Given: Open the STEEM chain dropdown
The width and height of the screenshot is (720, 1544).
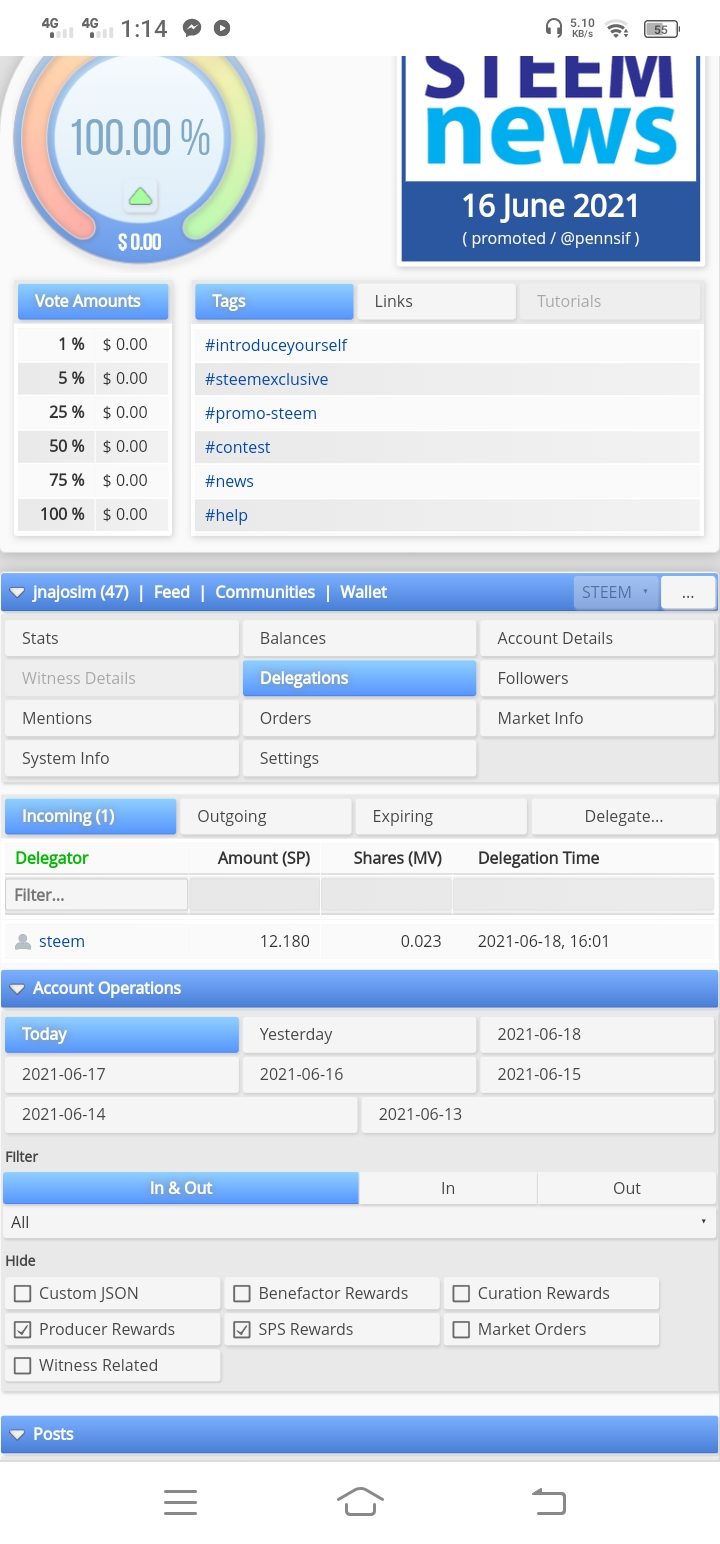Looking at the screenshot, I should 616,592.
